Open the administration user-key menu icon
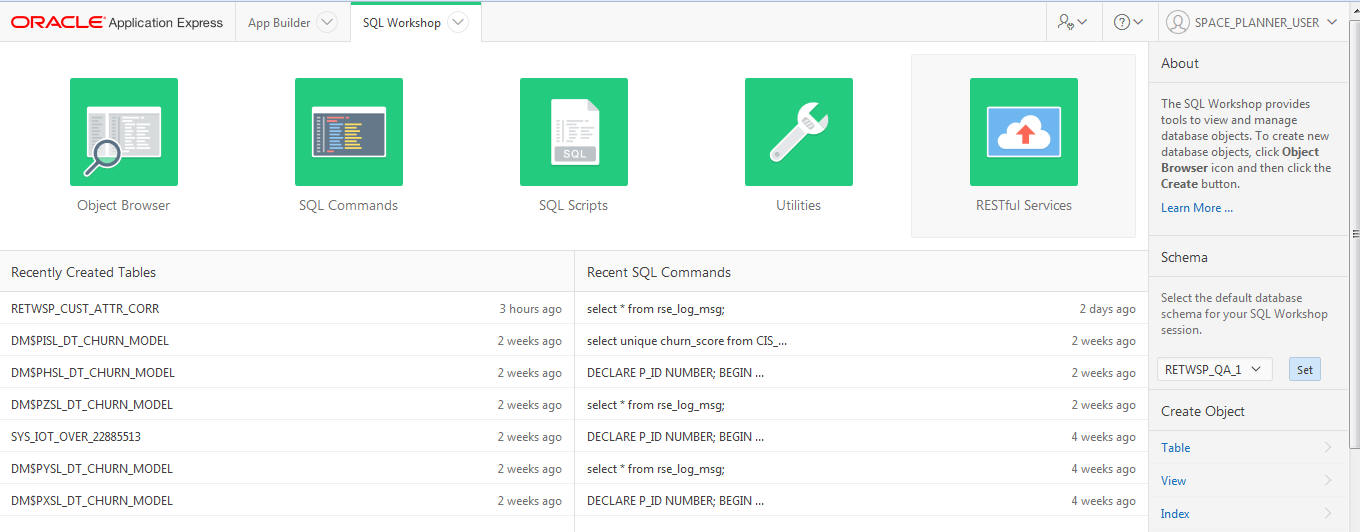Viewport: 1360px width, 532px height. coord(1072,22)
